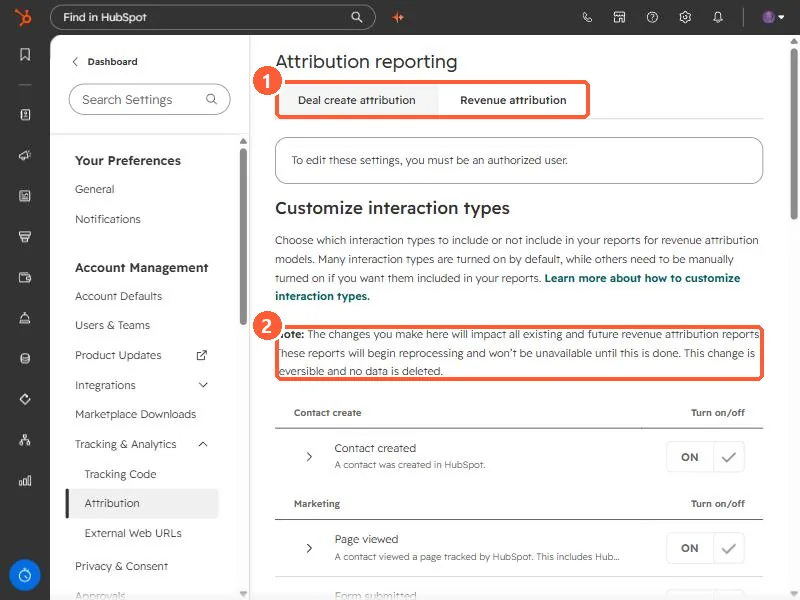The height and width of the screenshot is (600, 800).
Task: Open General preferences
Action: click(94, 189)
